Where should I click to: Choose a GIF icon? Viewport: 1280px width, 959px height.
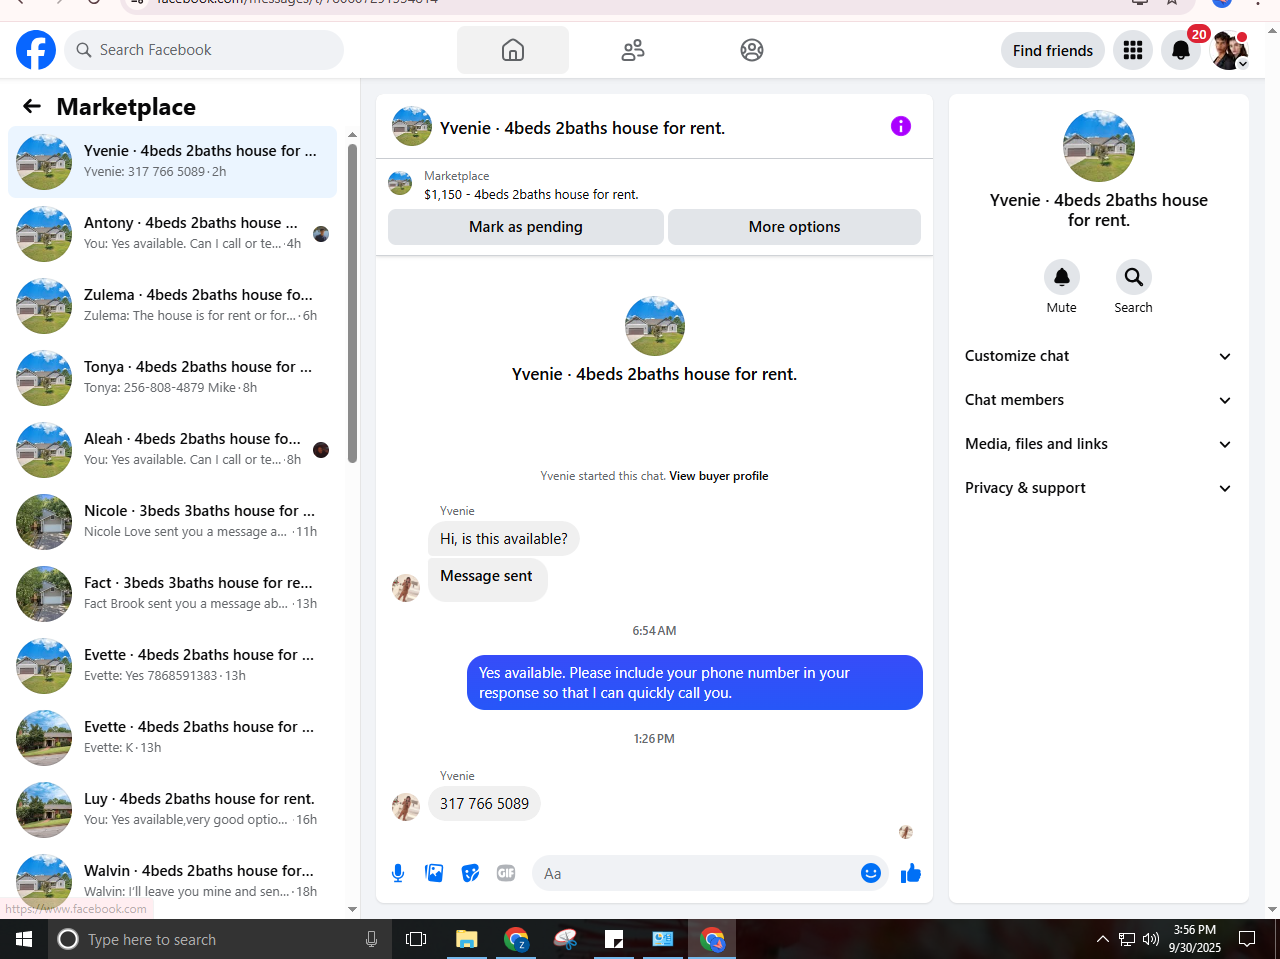506,873
